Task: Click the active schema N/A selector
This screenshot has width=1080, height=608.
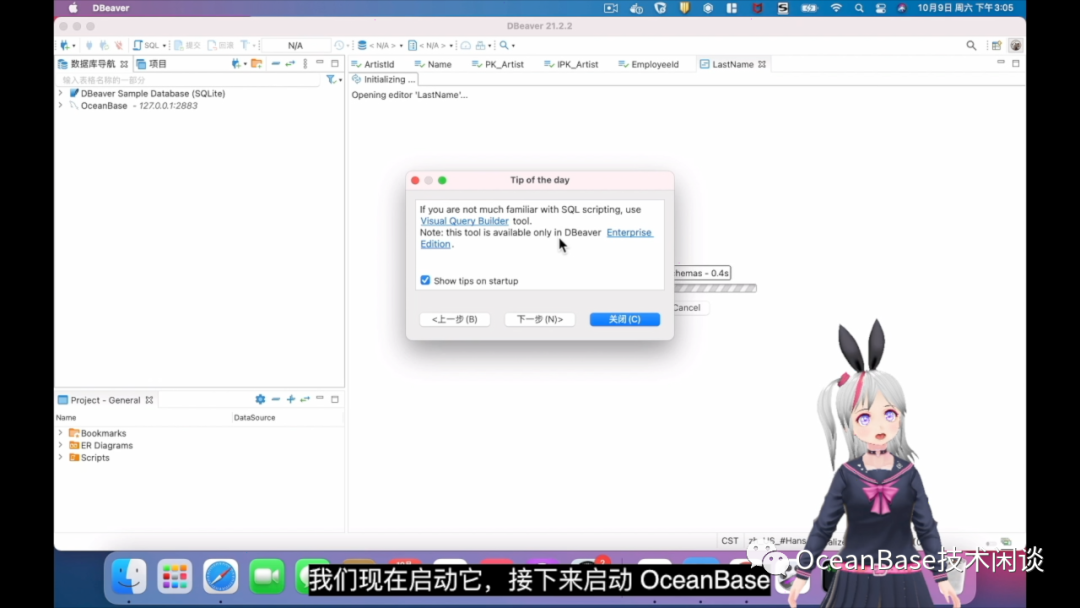Action: pos(427,45)
